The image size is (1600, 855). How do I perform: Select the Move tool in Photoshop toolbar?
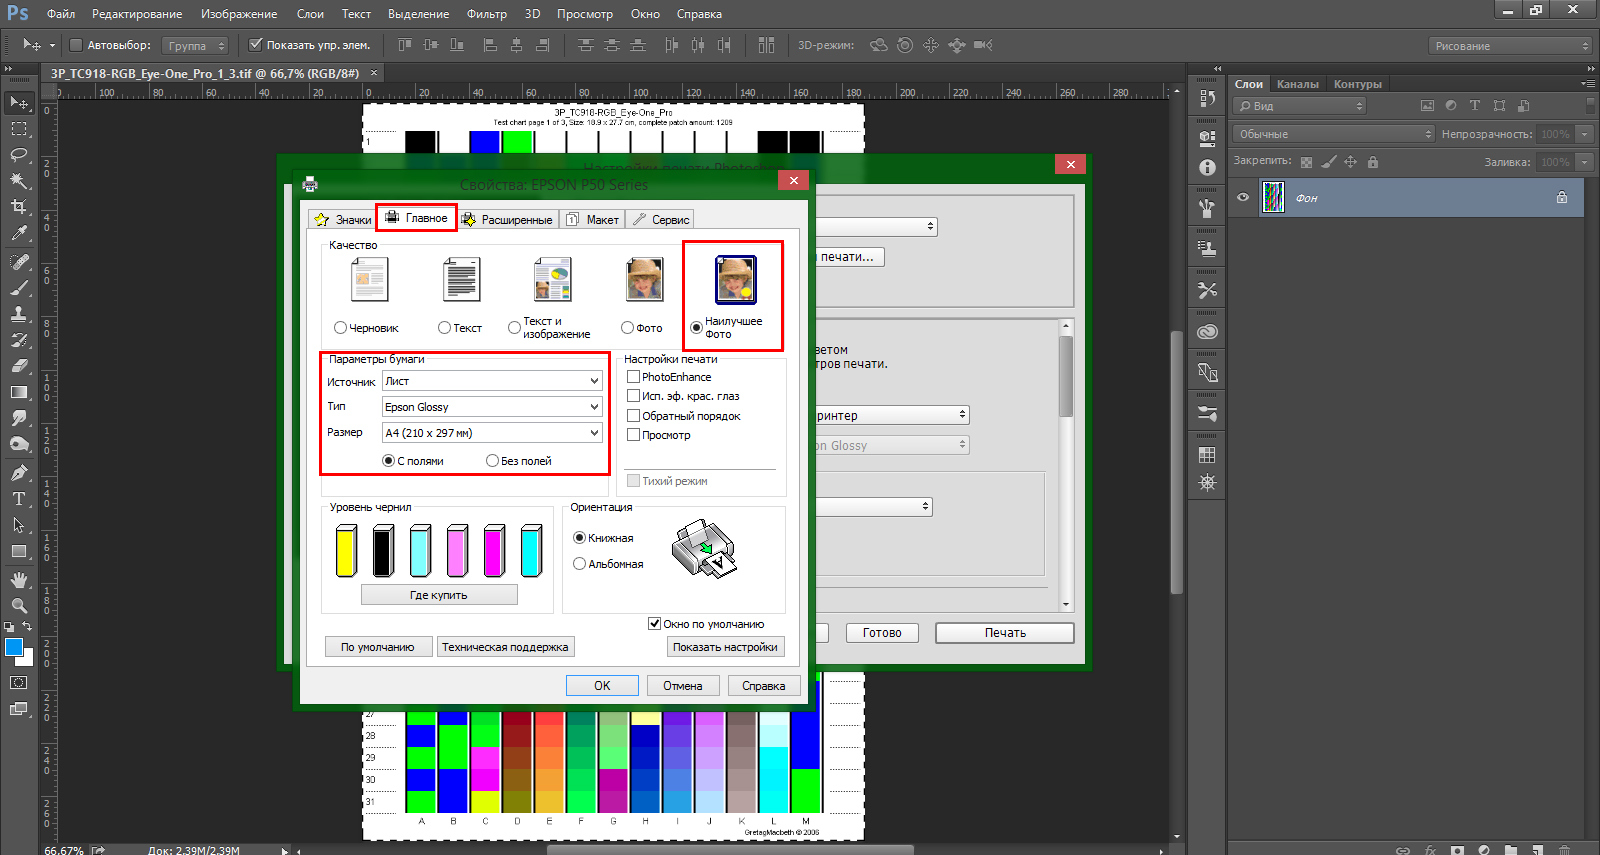point(19,103)
